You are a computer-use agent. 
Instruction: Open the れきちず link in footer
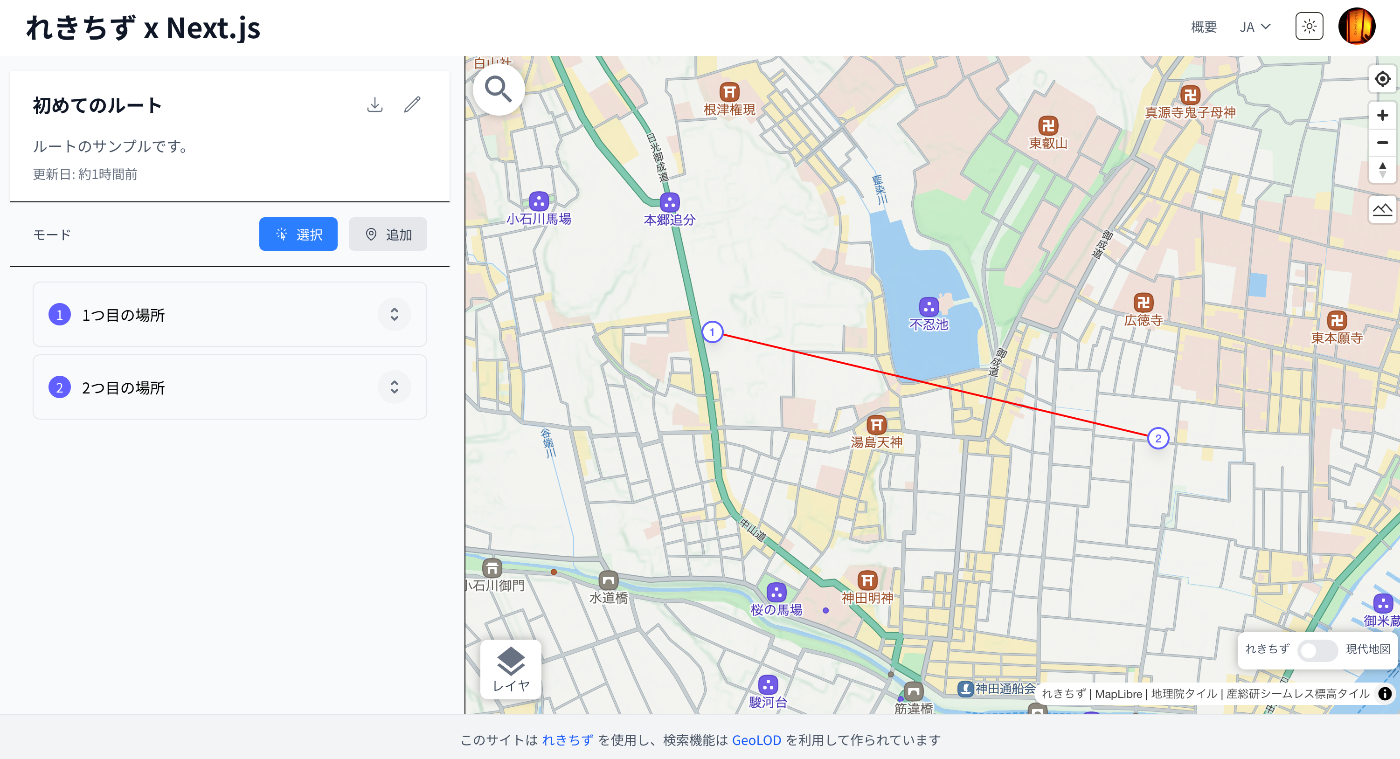568,741
